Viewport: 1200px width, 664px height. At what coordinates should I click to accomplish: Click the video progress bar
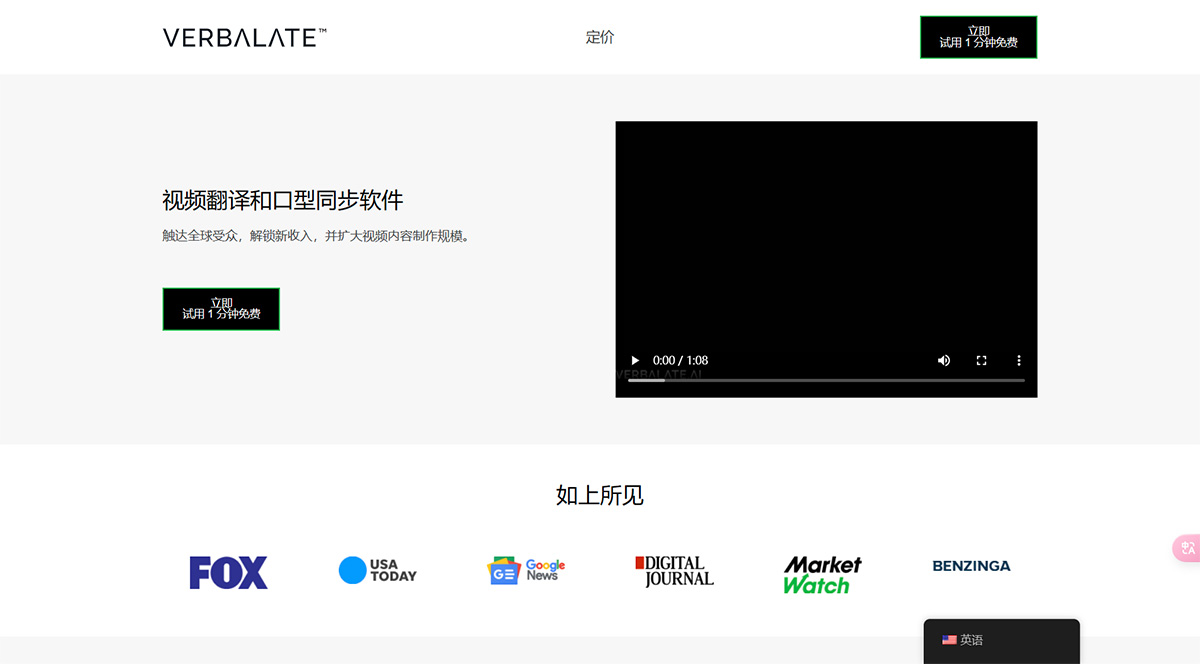point(826,381)
